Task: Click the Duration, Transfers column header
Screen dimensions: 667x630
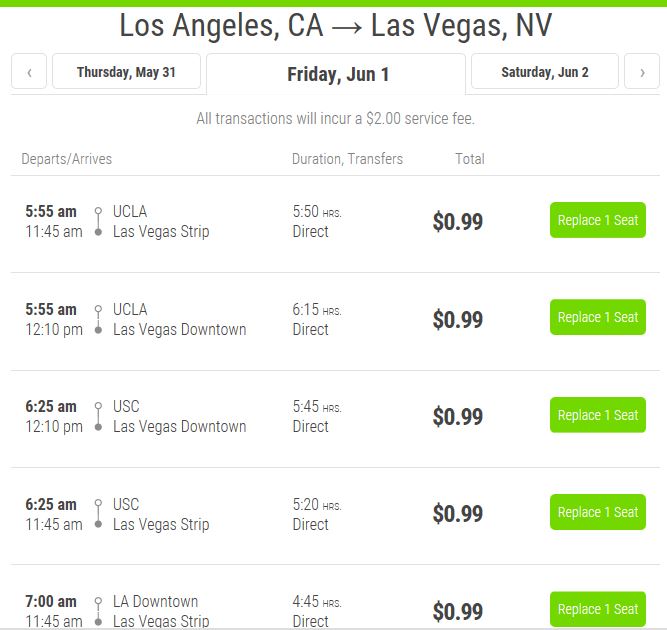Action: pyautogui.click(x=347, y=159)
